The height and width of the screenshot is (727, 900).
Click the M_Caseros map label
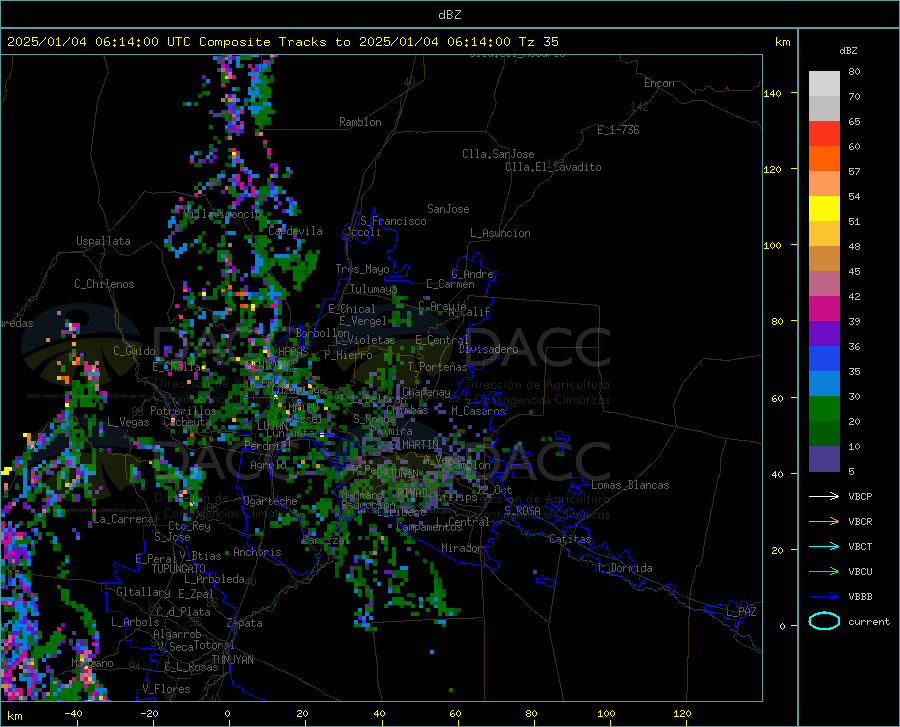click(x=478, y=410)
